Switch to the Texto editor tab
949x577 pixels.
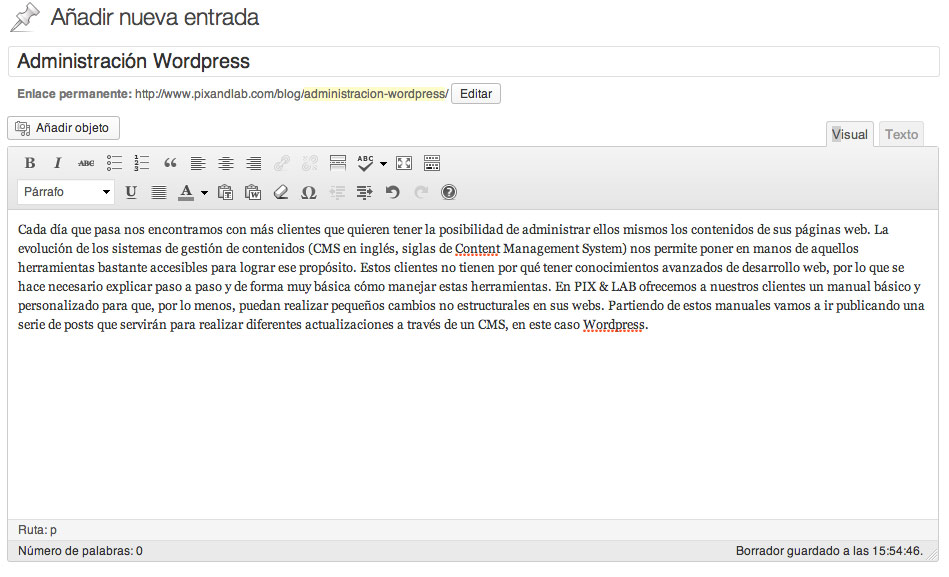coord(901,134)
